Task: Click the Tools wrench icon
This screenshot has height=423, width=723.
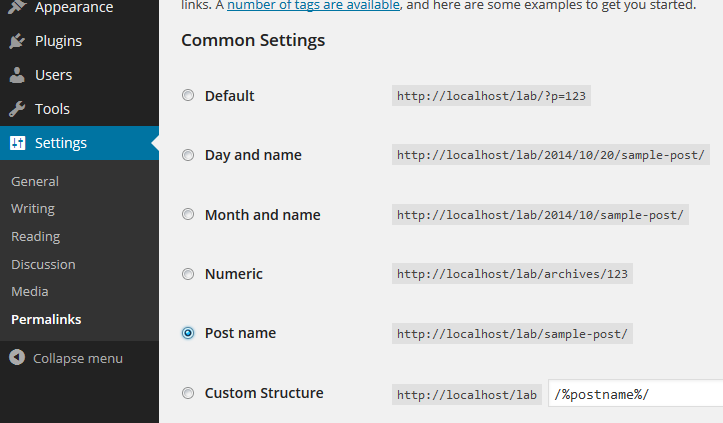Action: point(17,109)
